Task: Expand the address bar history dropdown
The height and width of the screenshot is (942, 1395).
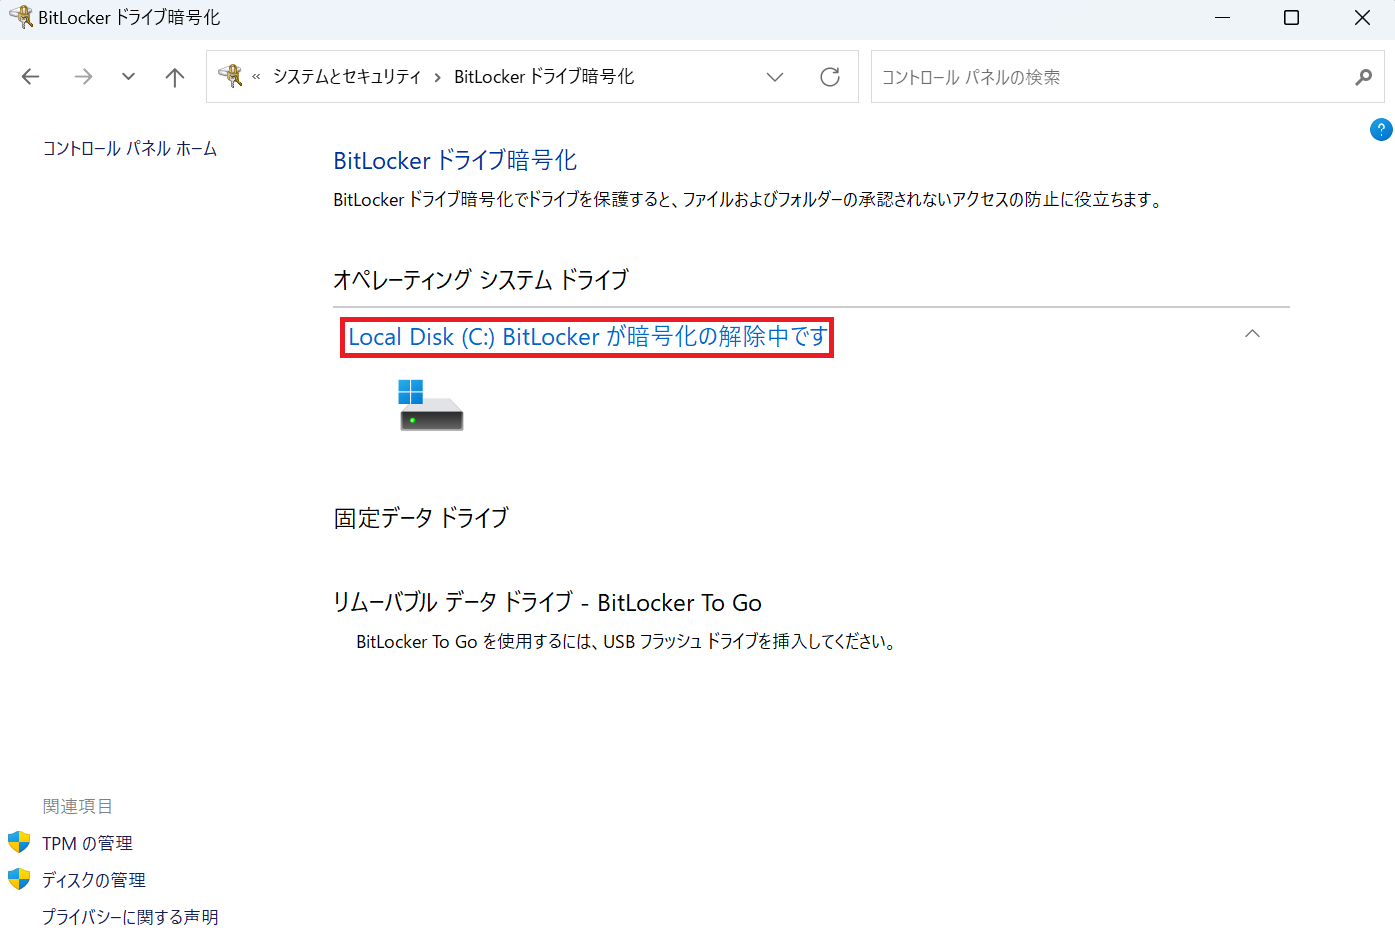Action: point(775,77)
